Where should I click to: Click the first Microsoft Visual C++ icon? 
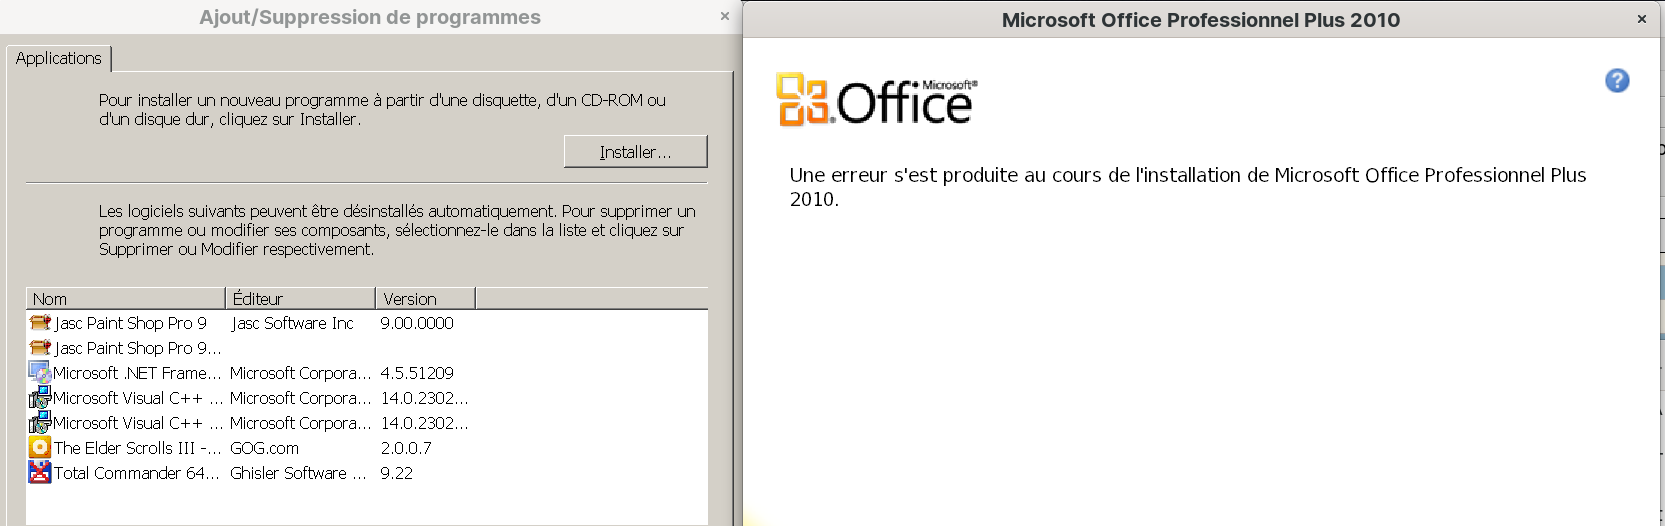[40, 398]
